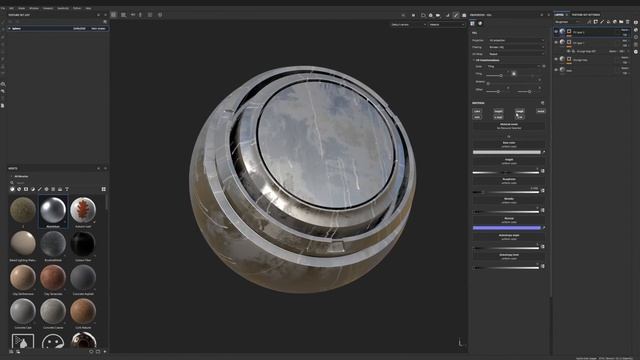Click the Base color swatch
The width and height of the screenshot is (640, 360).
[x=507, y=152]
